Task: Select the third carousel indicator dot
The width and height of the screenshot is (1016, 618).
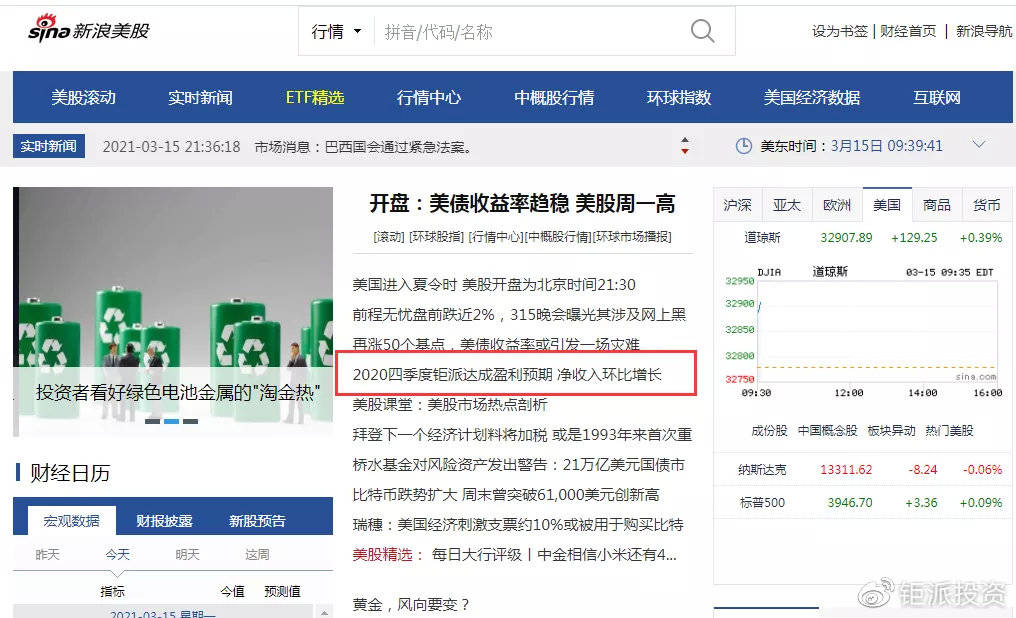Action: coord(190,421)
